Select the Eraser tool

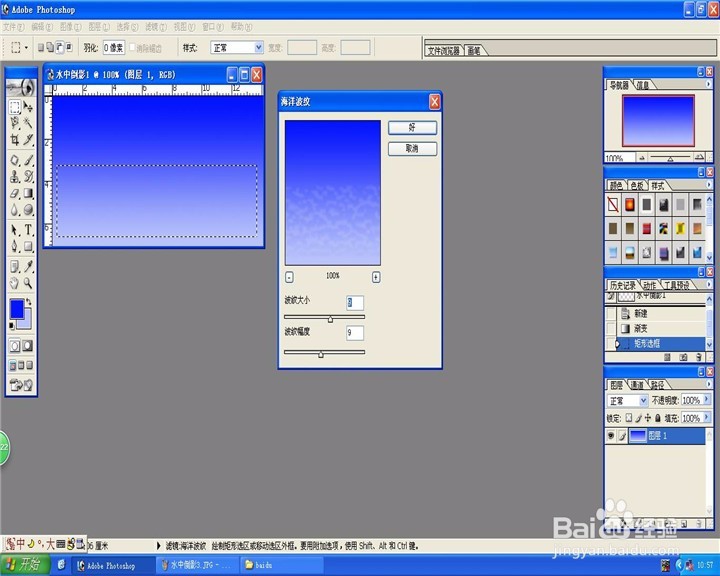15,193
